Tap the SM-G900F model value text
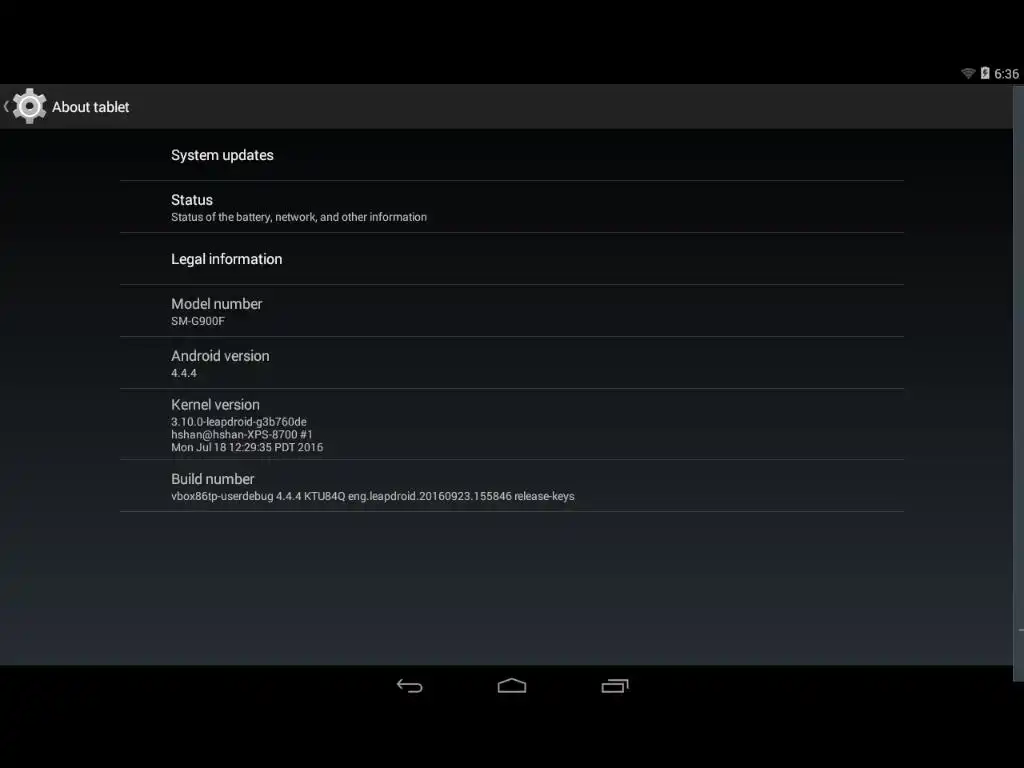This screenshot has height=768, width=1024. (198, 321)
